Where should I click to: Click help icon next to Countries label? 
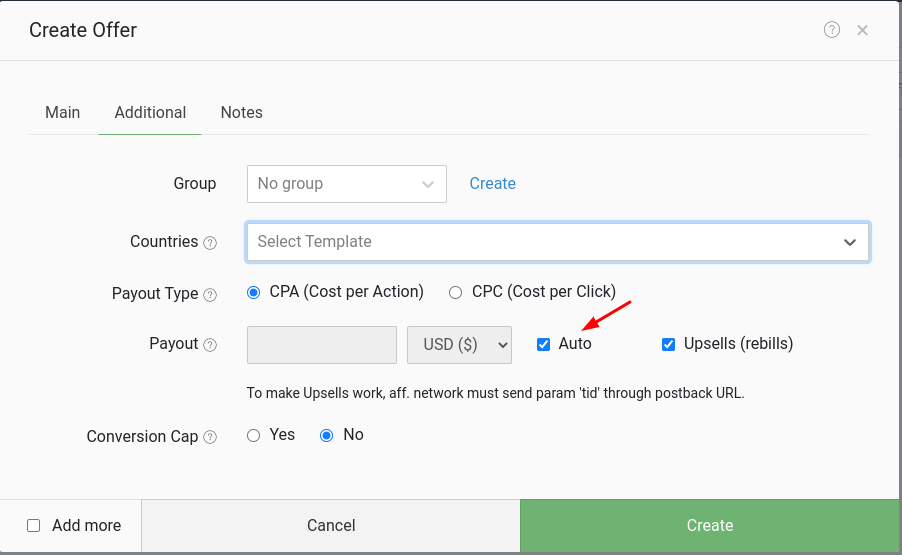click(210, 242)
